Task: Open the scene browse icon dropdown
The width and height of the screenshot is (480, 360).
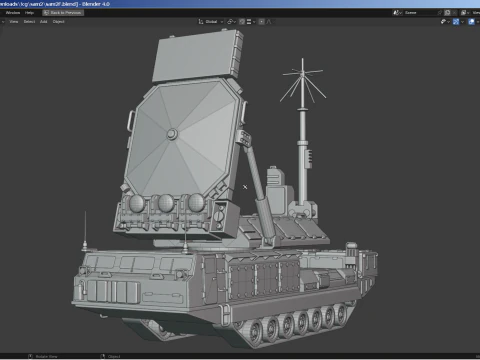Action: [398, 13]
